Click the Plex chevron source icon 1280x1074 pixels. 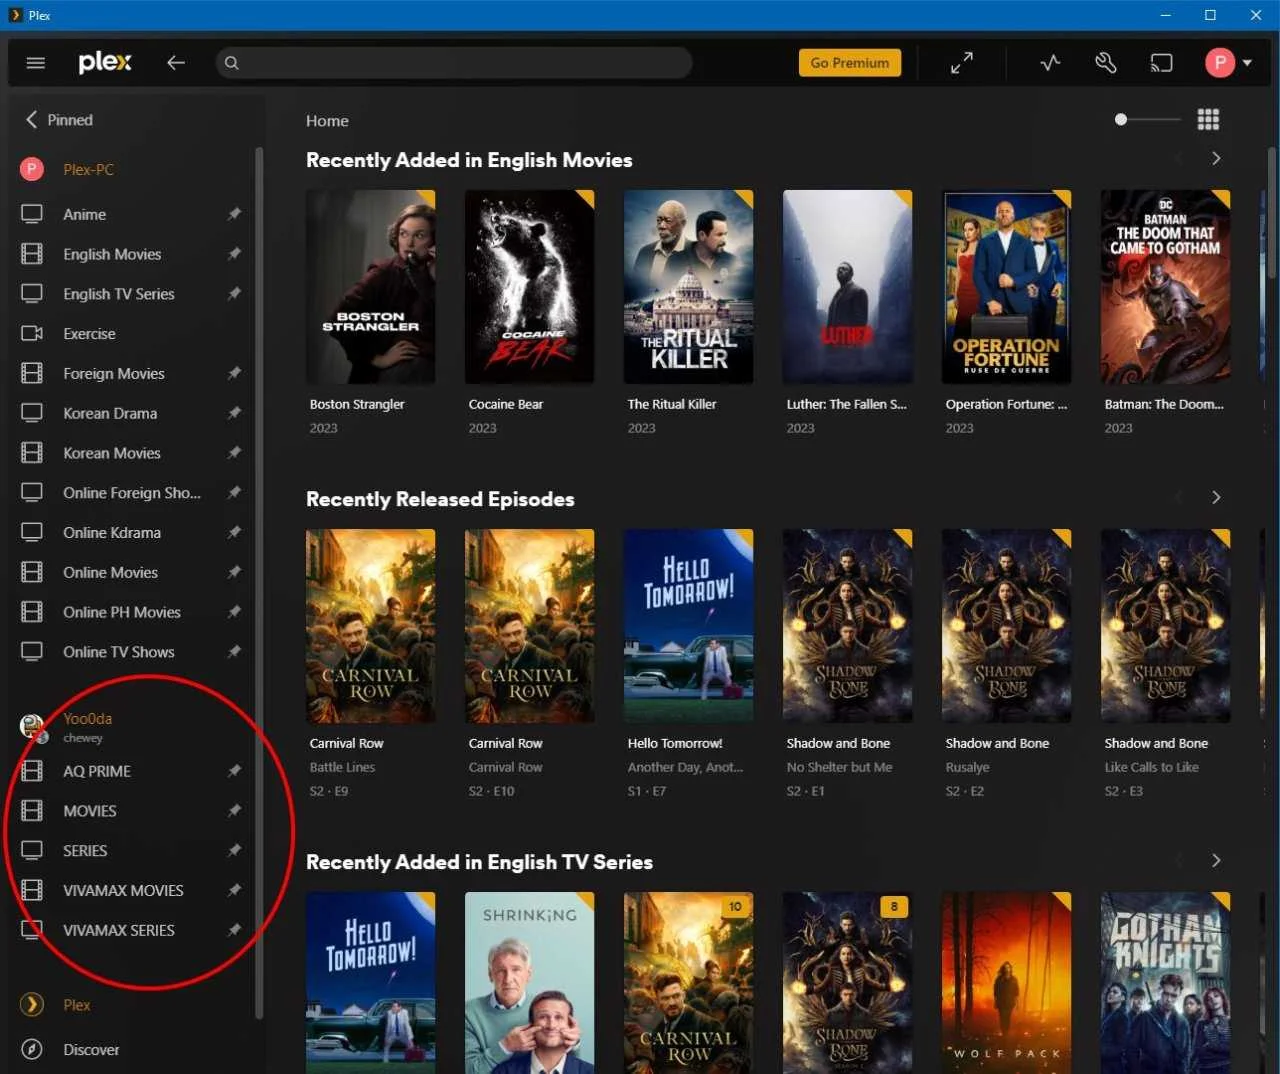tap(32, 1005)
